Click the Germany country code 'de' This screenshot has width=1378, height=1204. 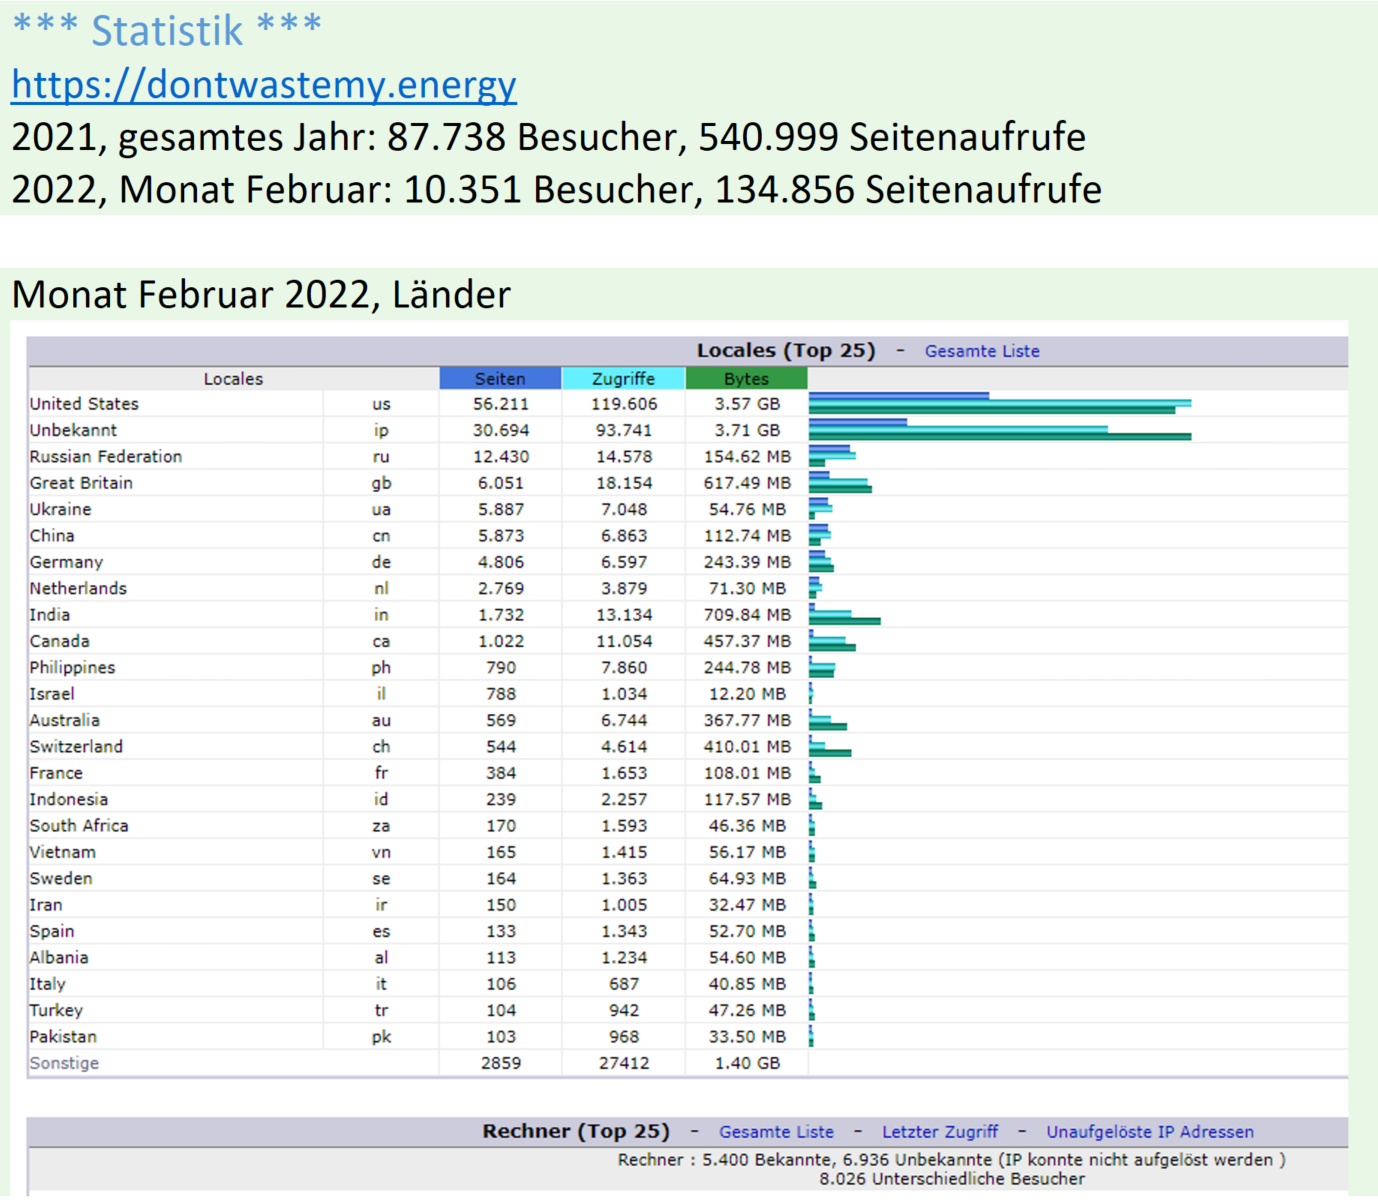381,562
